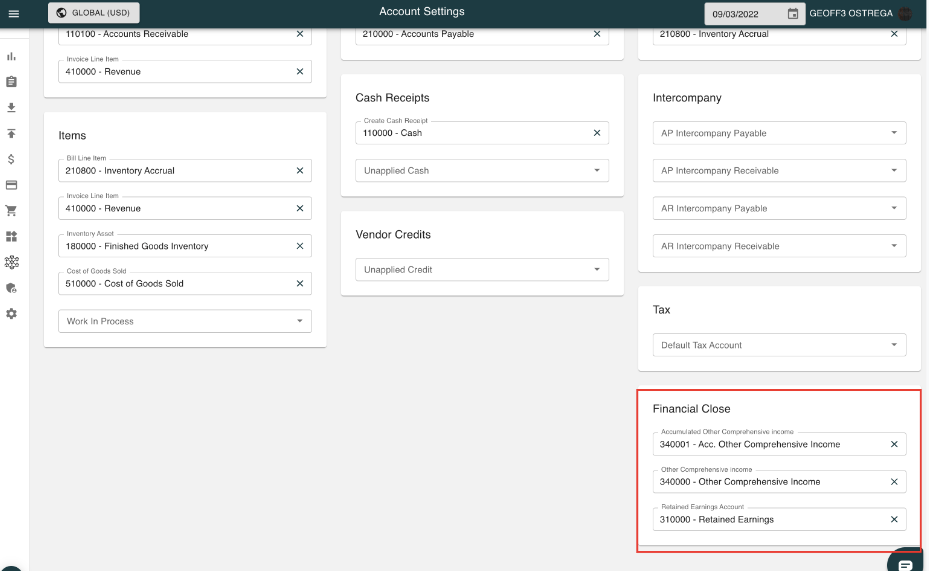The height and width of the screenshot is (571, 929).
Task: Open the calendar picker icon beside the date
Action: click(x=792, y=14)
